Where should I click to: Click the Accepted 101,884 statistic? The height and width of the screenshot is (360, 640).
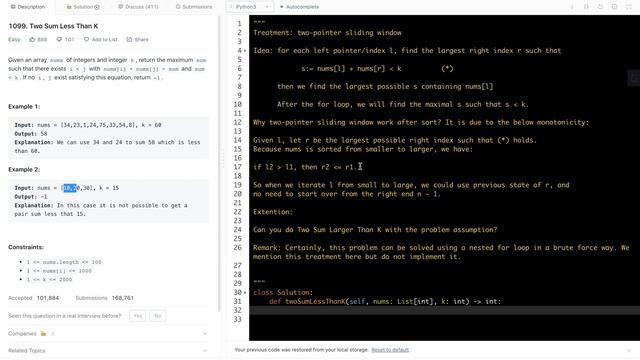point(33,298)
